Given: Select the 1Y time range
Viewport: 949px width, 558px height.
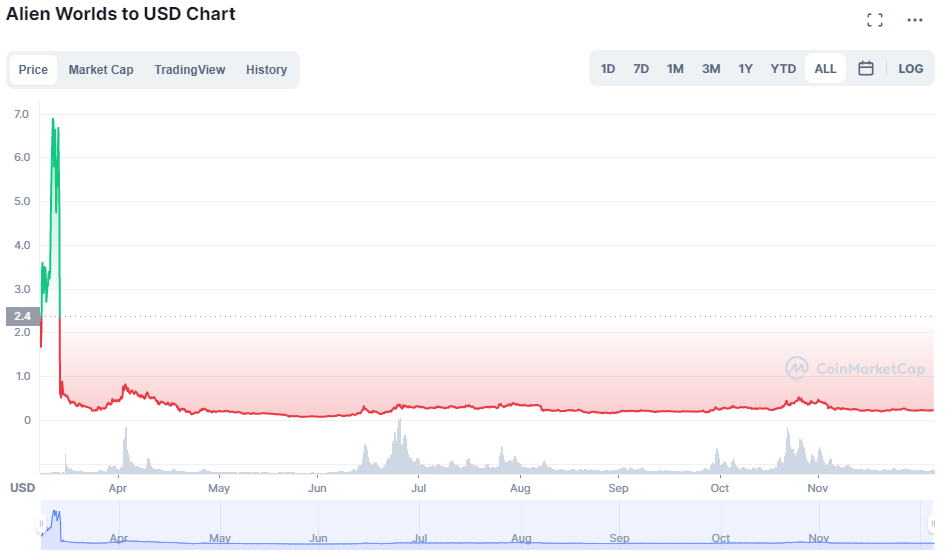Looking at the screenshot, I should 745,68.
